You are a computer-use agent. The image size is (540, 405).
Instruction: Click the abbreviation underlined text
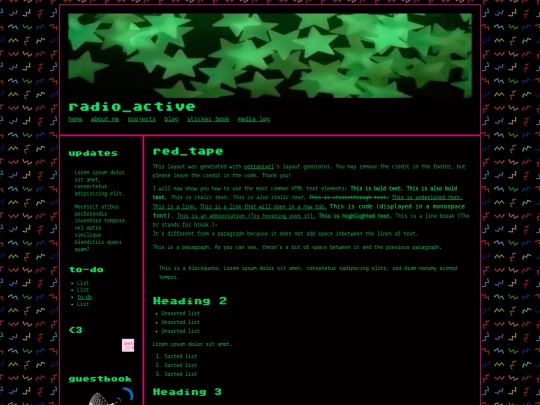[x=246, y=216]
